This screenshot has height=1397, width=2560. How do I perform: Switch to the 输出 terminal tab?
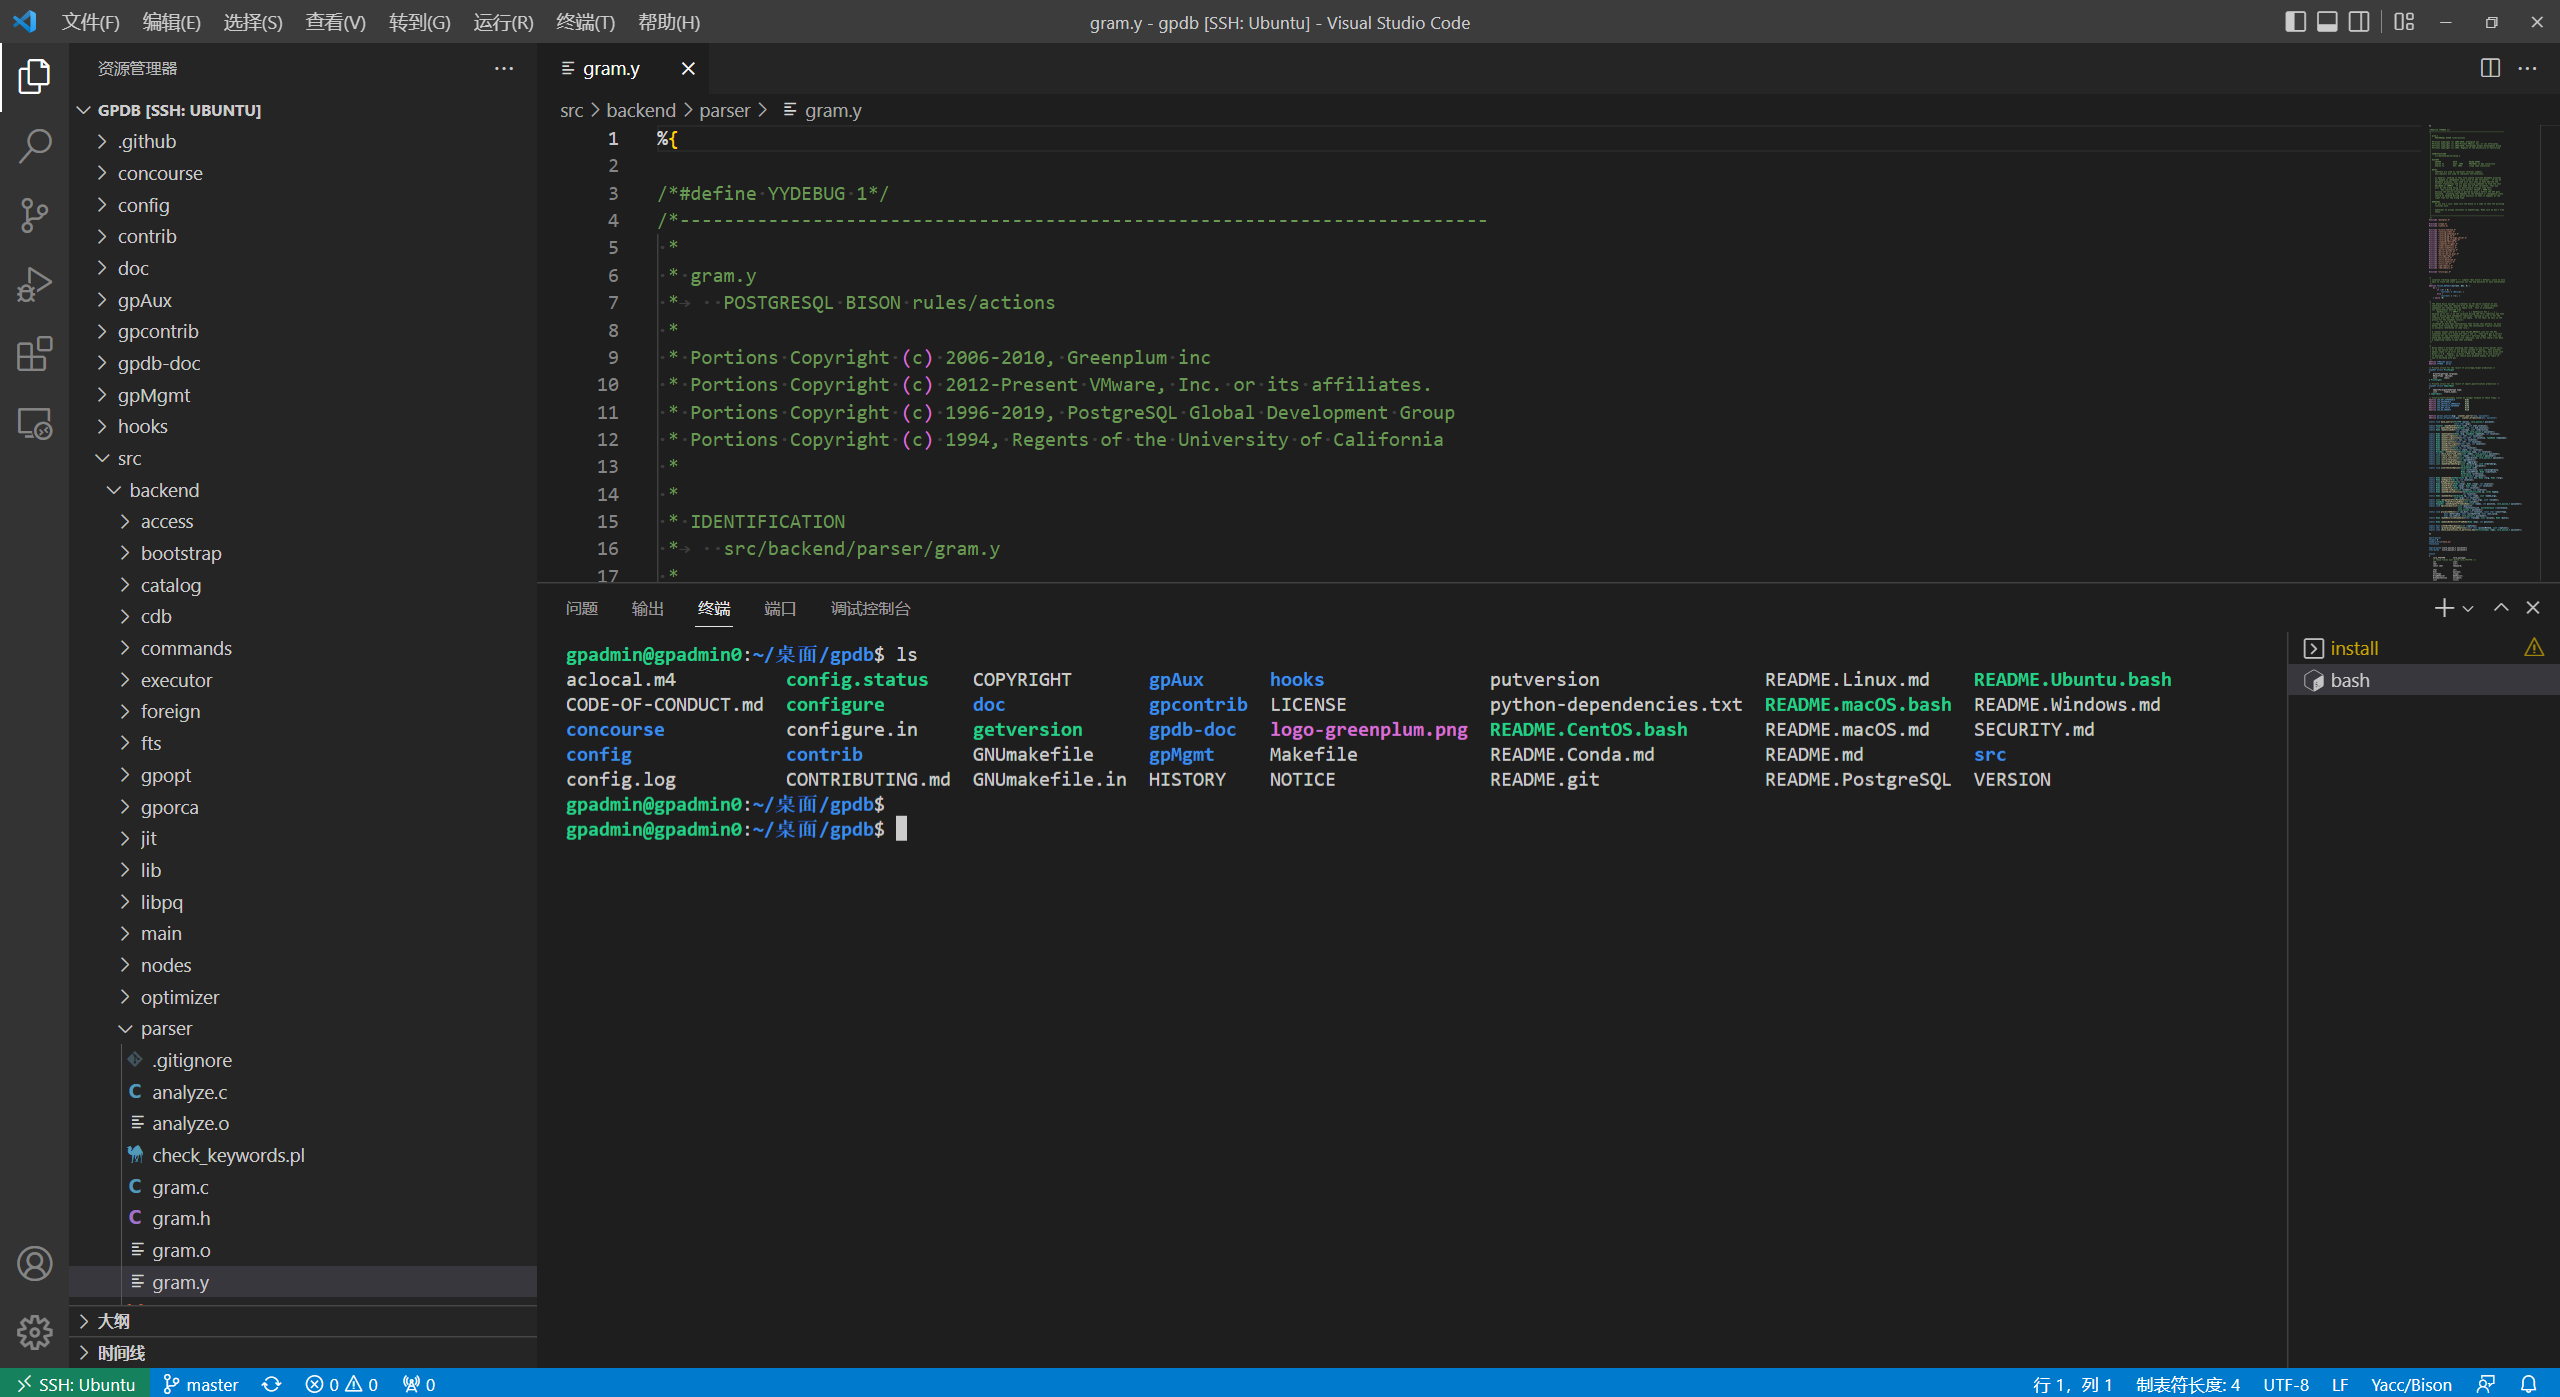point(647,607)
